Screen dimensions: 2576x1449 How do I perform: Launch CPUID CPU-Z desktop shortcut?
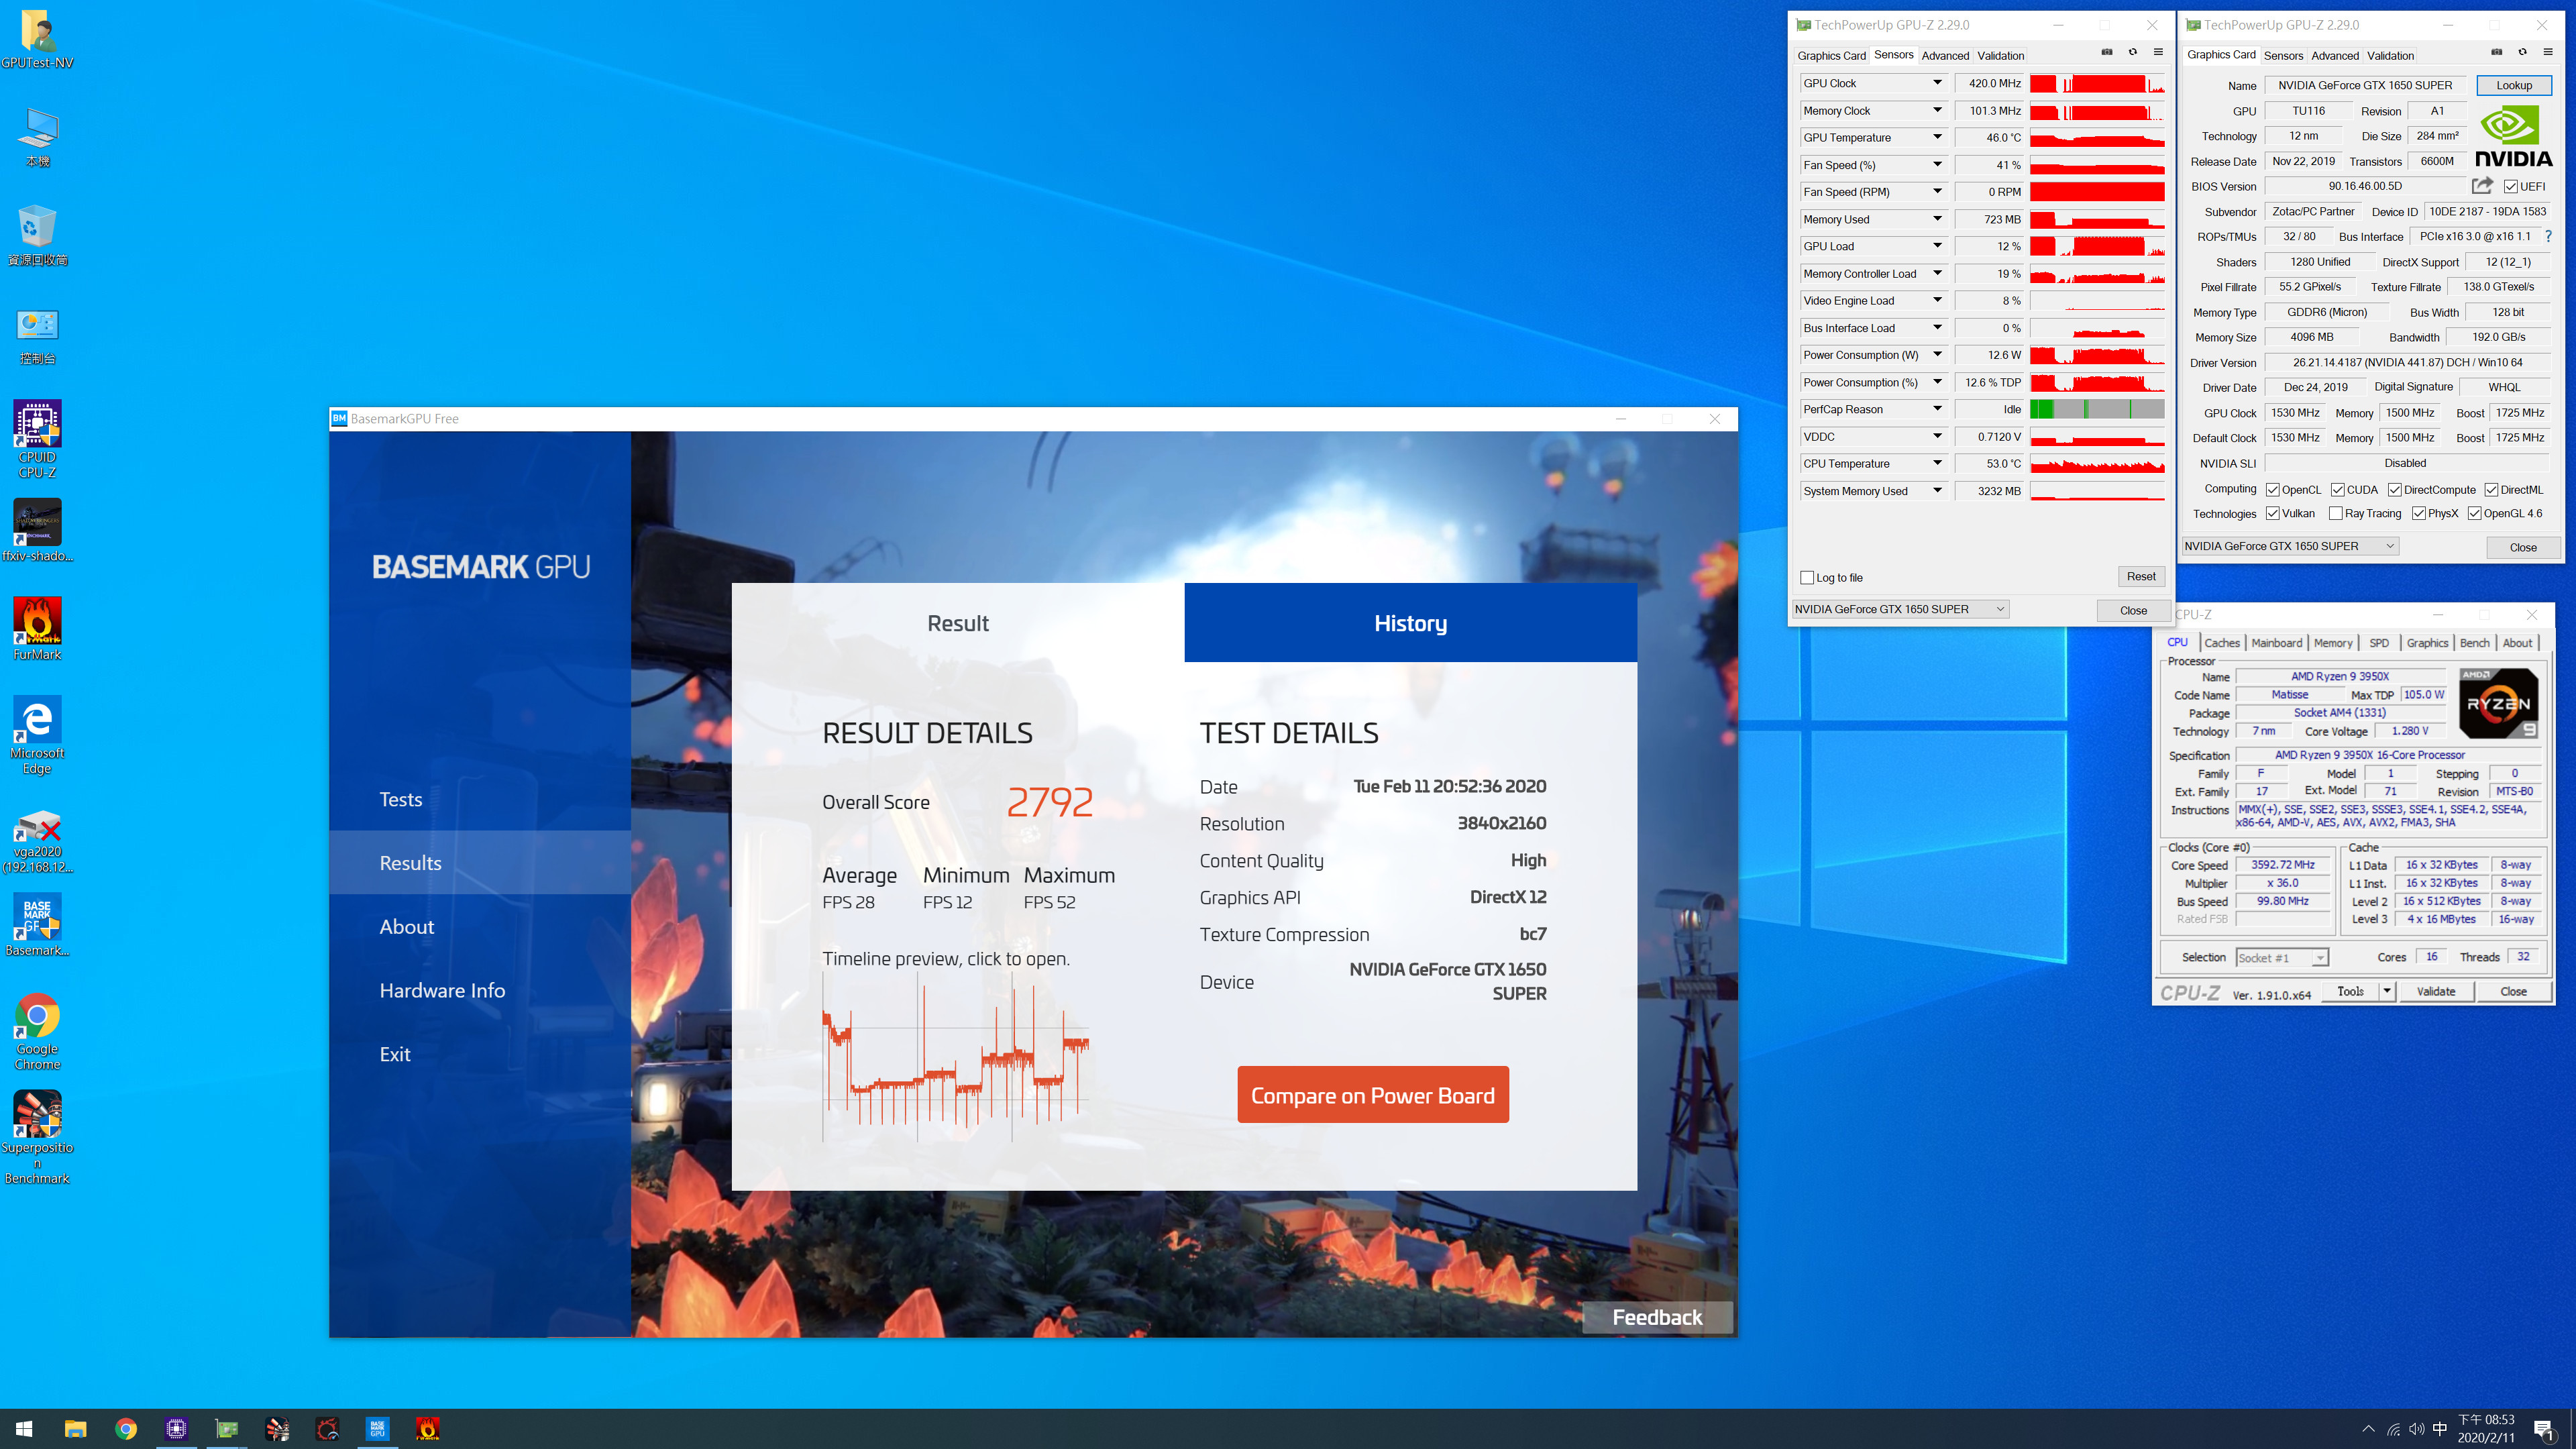(37, 439)
